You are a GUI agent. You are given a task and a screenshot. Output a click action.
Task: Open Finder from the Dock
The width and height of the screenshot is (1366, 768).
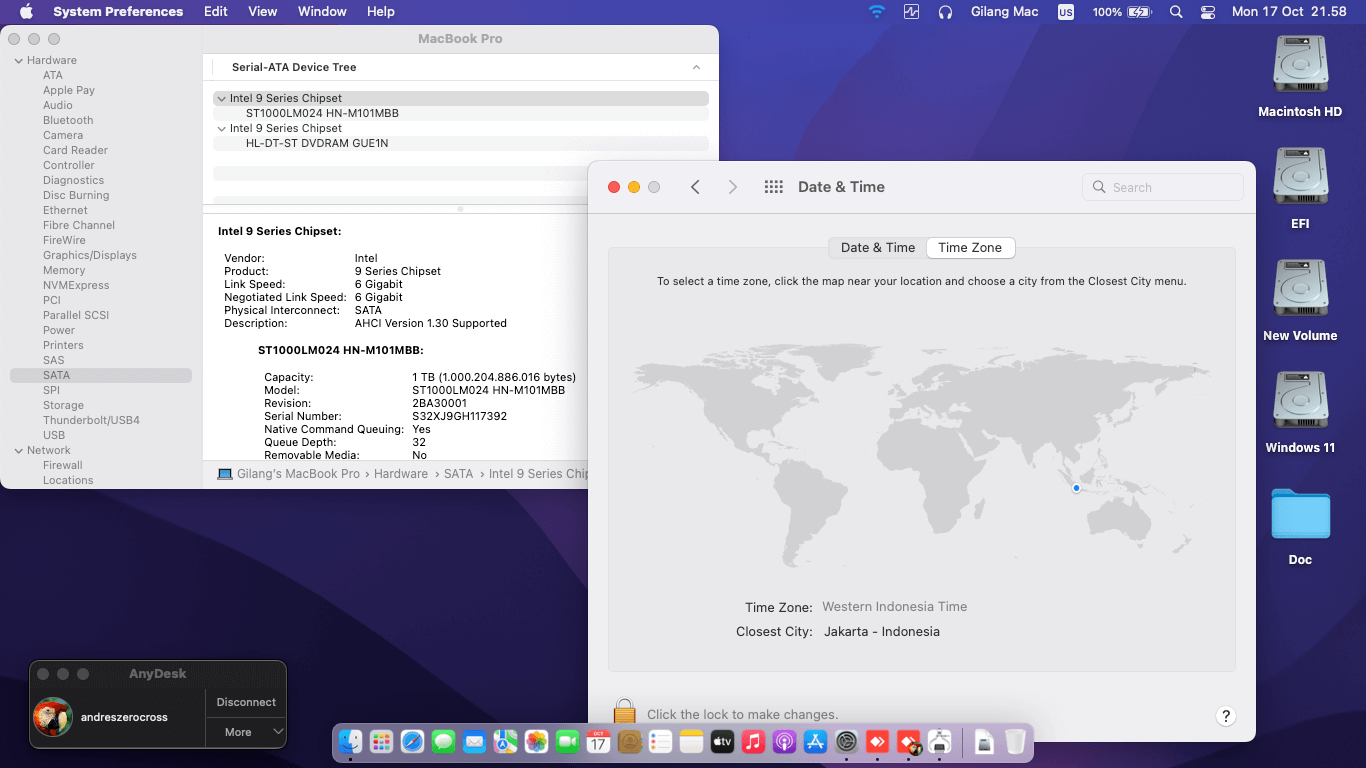[350, 741]
